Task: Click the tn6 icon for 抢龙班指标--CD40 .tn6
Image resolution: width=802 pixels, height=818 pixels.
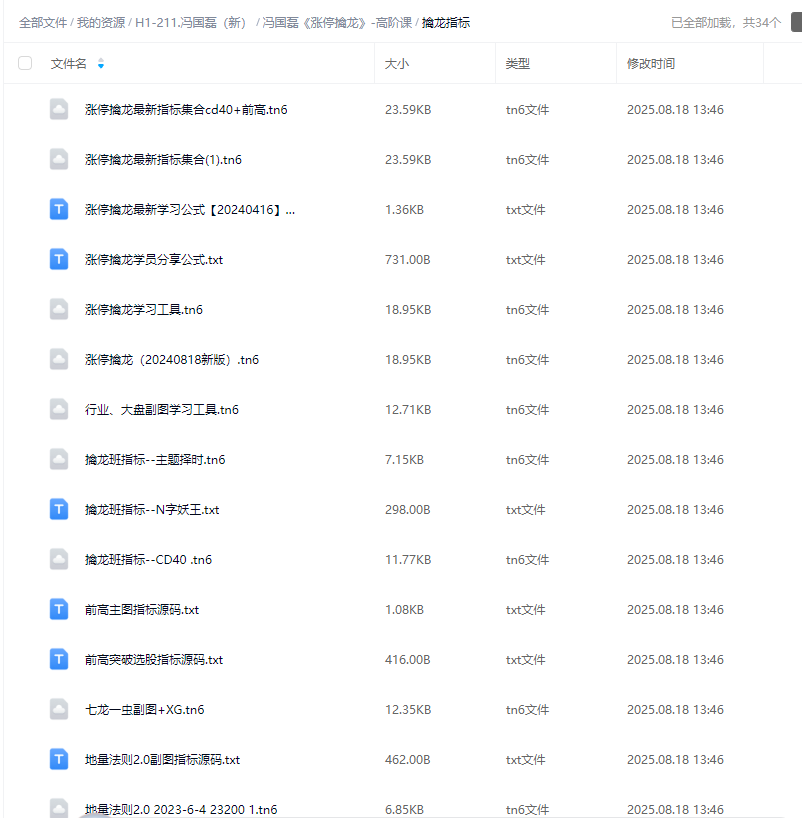Action: [x=58, y=559]
